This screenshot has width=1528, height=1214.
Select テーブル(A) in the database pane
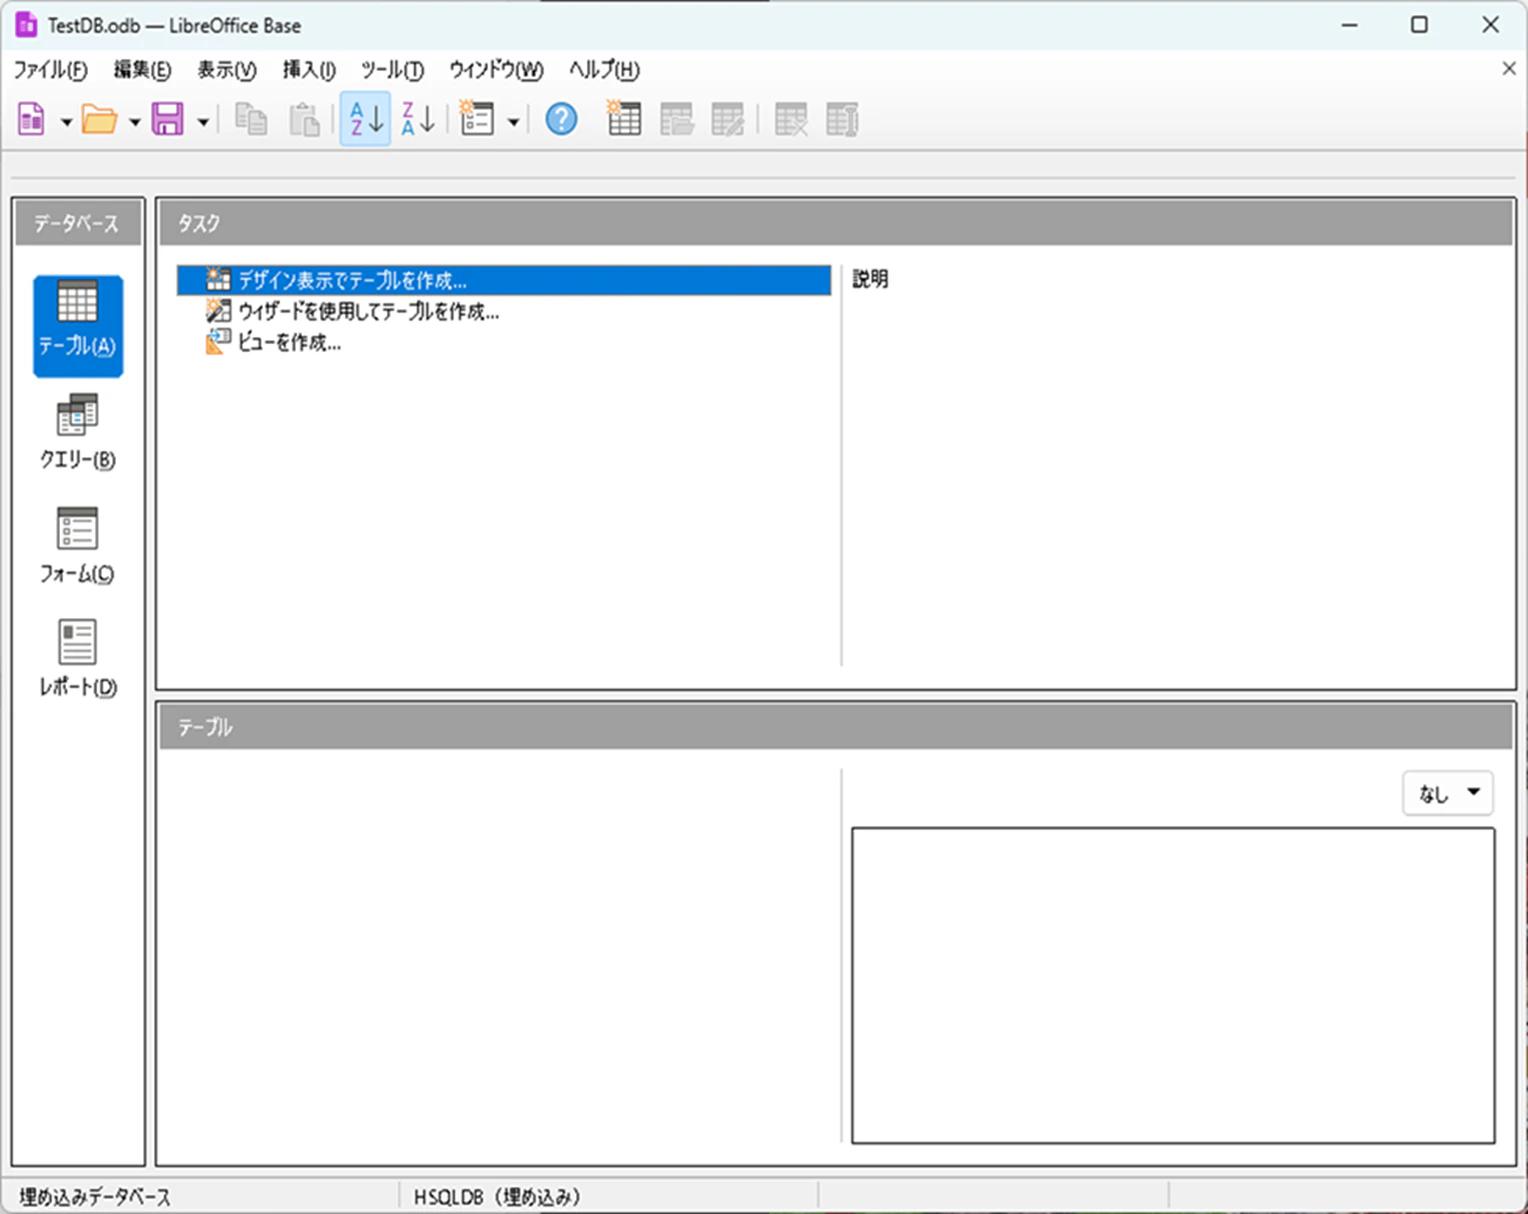(x=78, y=326)
